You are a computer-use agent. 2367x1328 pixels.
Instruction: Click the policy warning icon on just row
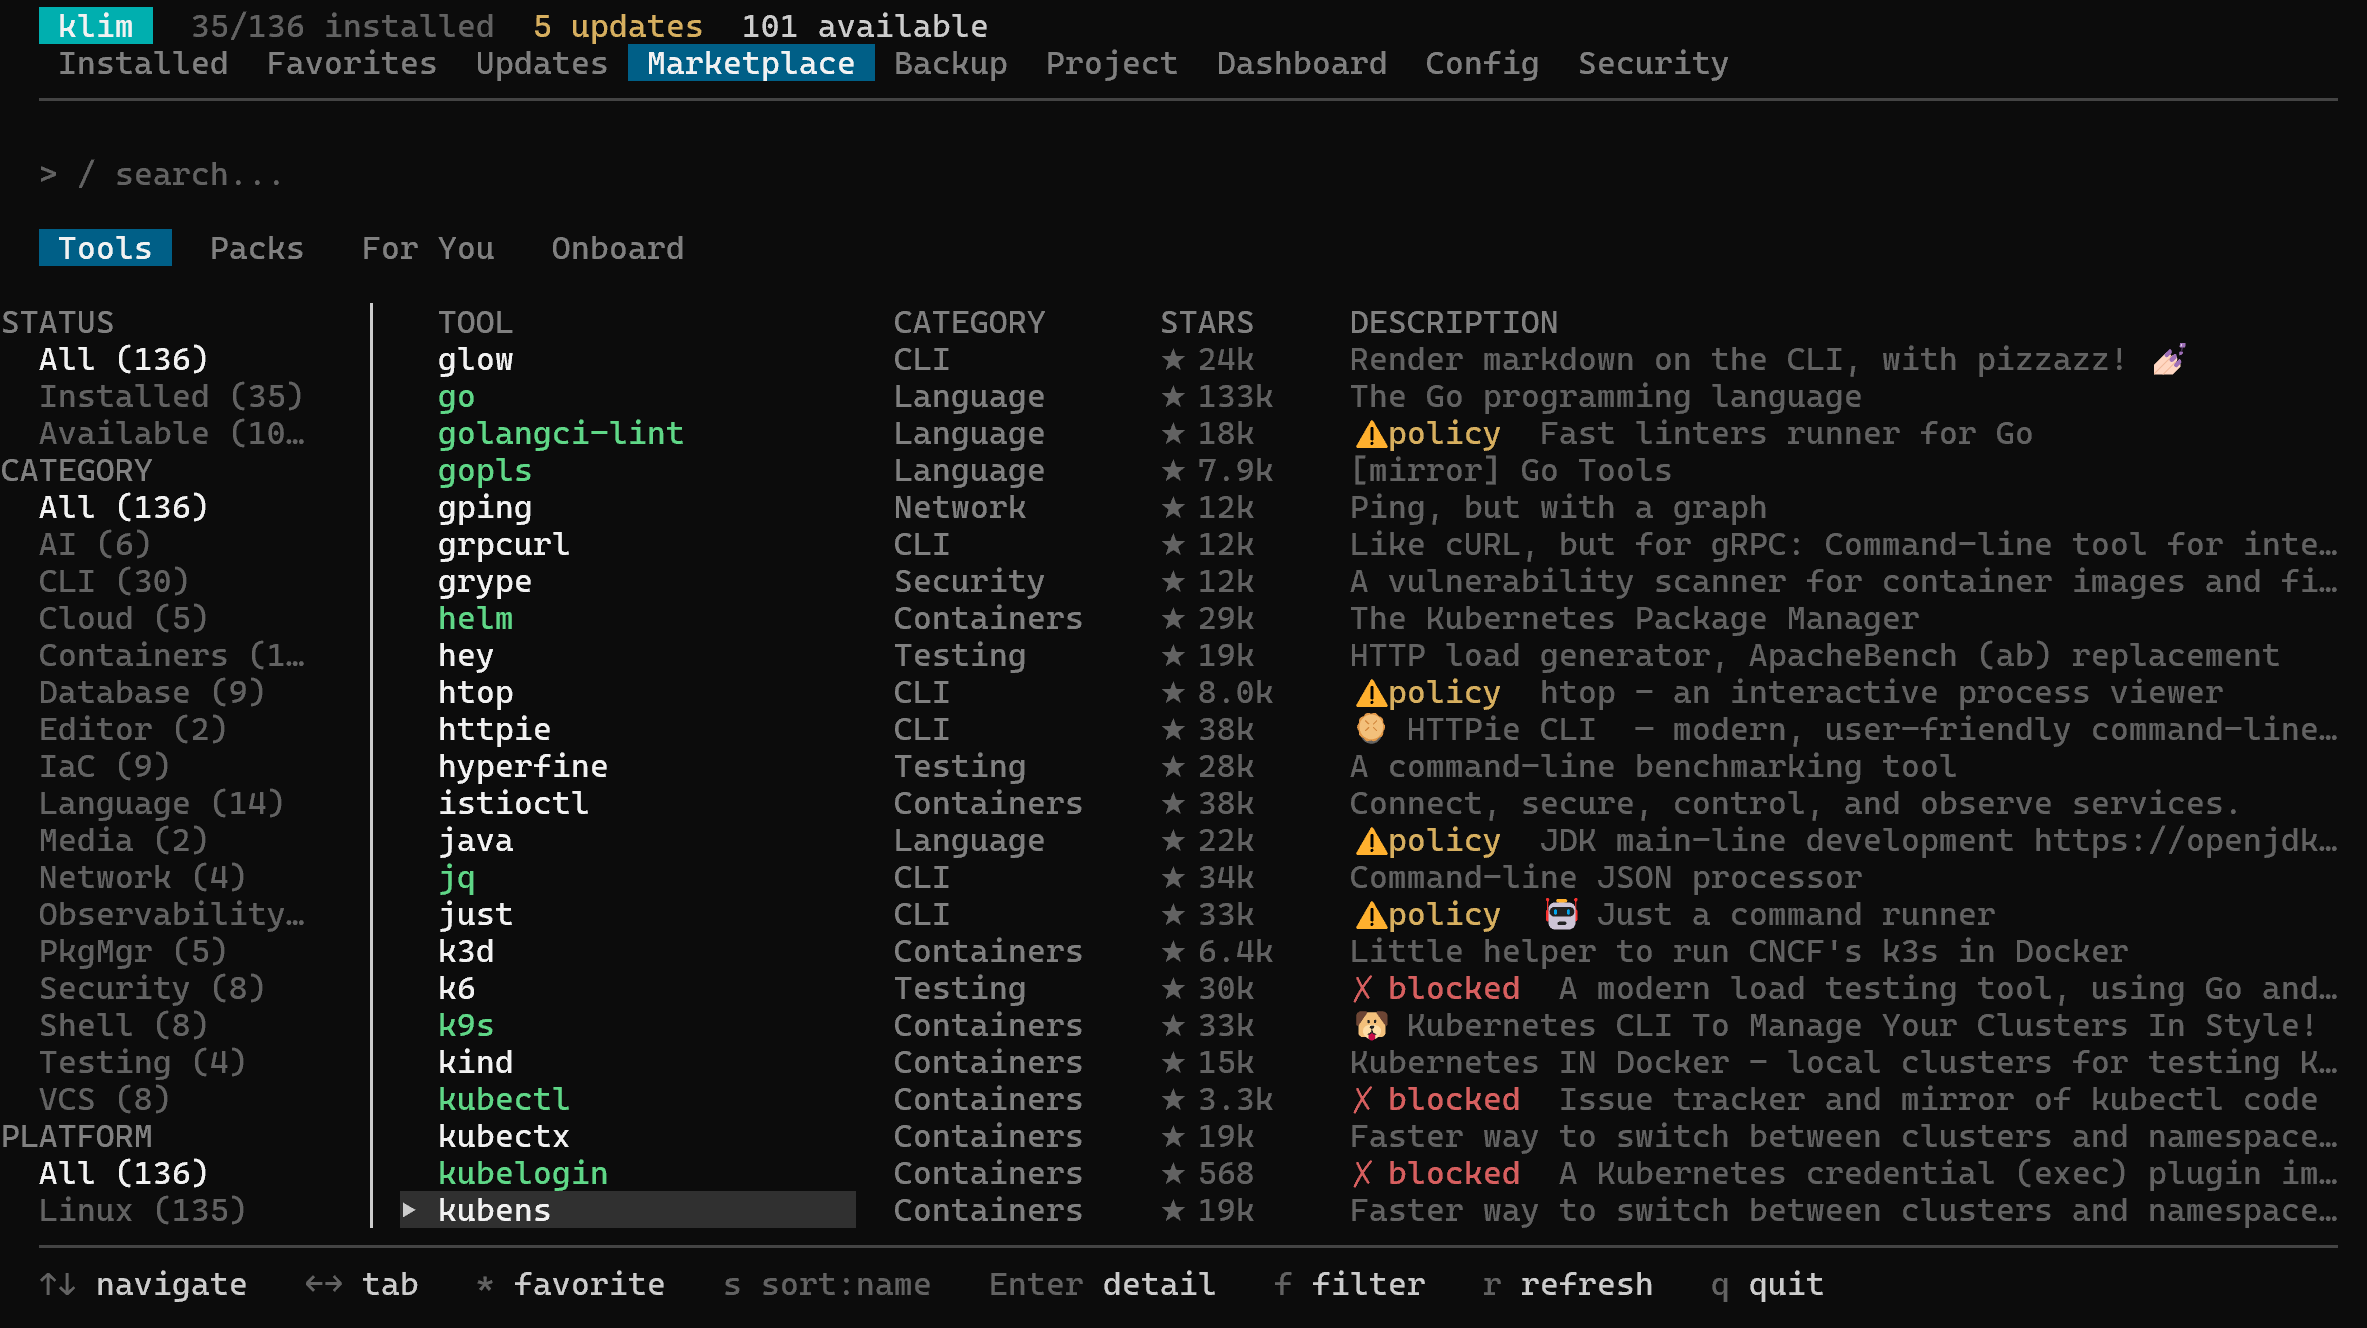1371,915
